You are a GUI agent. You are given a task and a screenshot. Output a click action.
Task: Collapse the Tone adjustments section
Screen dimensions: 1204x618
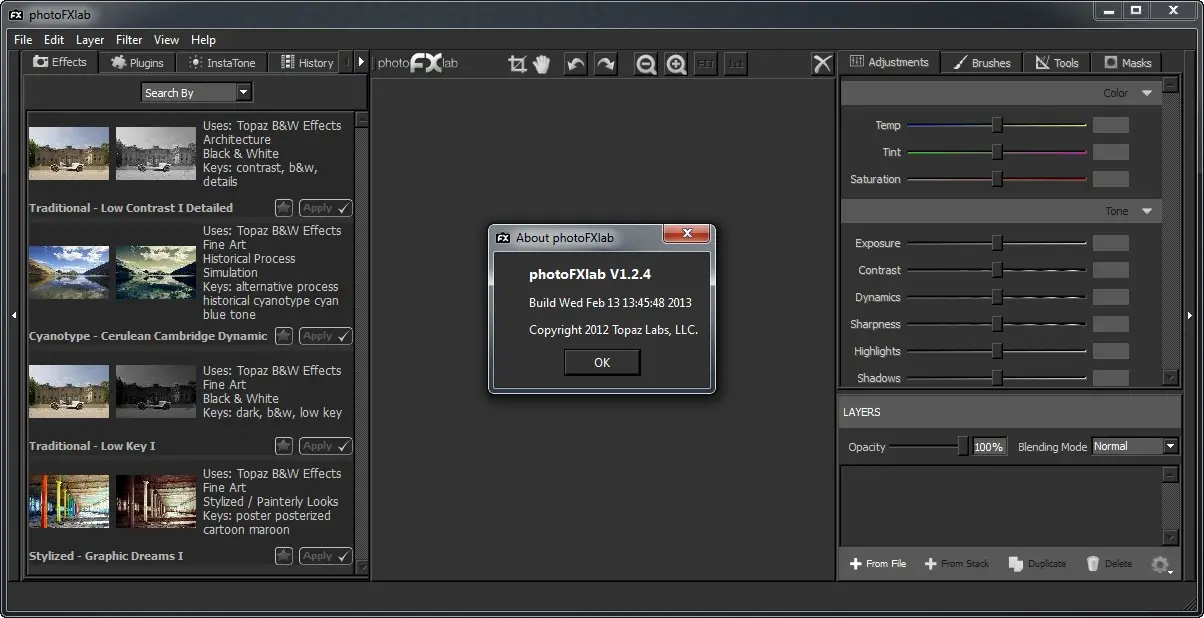[x=1147, y=211]
